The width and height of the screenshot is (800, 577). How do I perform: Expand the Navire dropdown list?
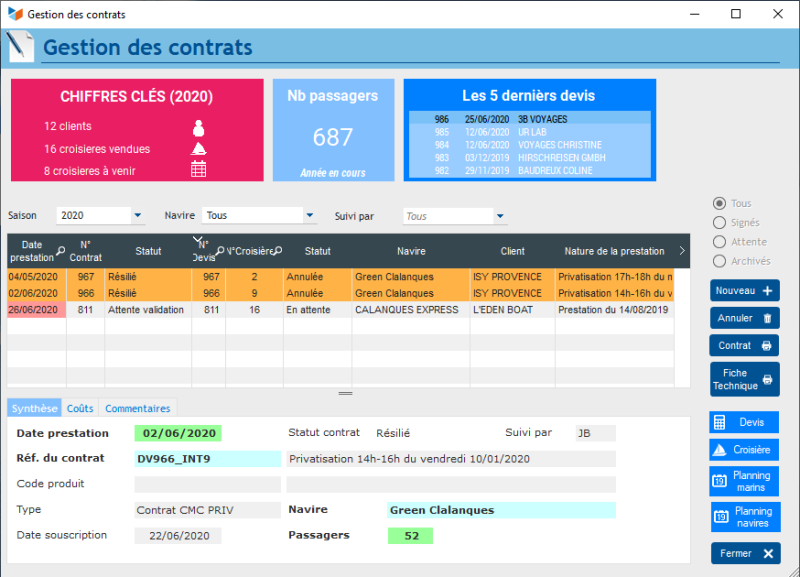click(x=309, y=216)
